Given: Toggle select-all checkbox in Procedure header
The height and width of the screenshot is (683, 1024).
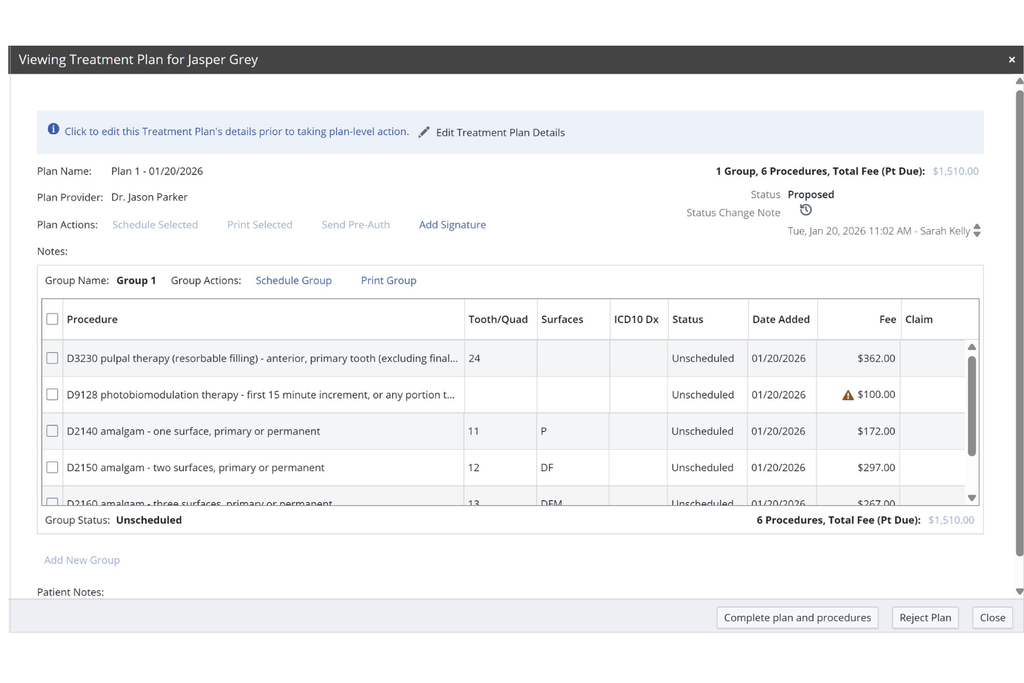Looking at the screenshot, I should pos(52,319).
